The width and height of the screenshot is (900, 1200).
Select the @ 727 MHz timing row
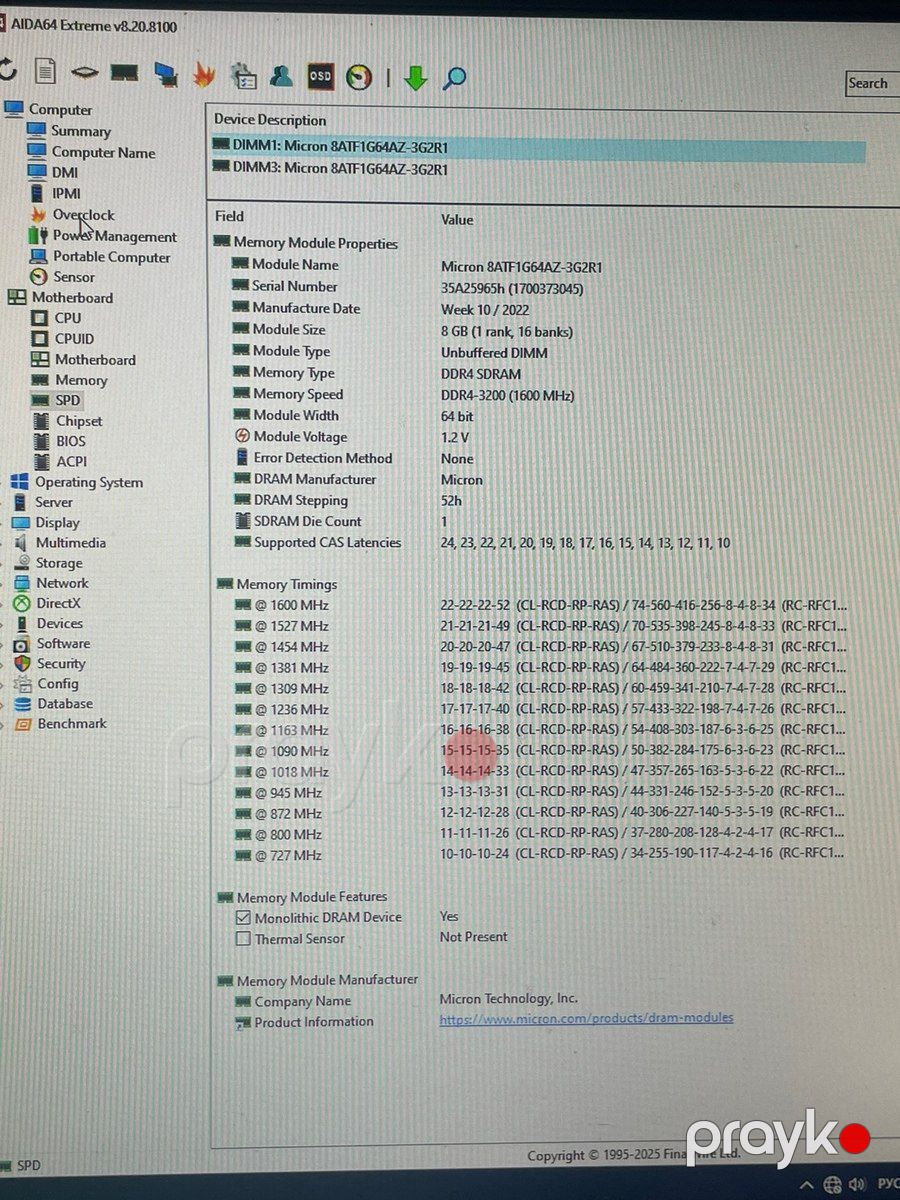tap(540, 855)
